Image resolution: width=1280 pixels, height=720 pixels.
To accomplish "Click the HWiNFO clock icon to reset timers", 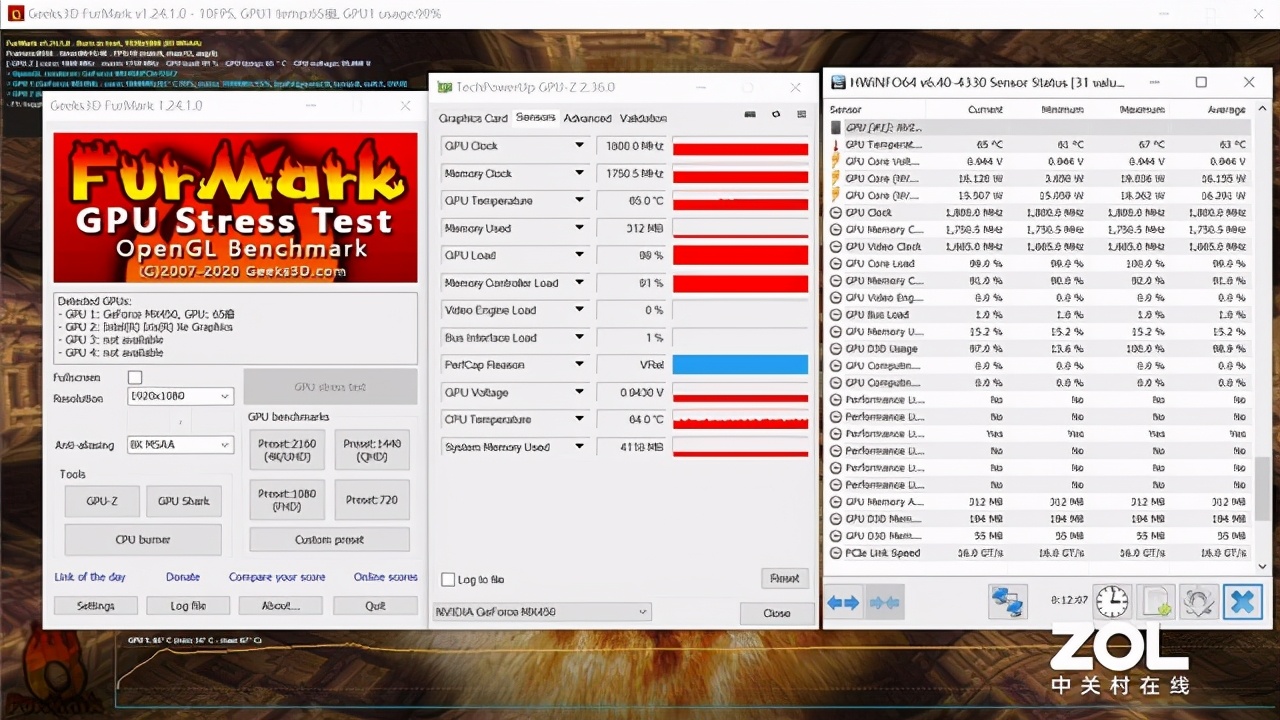I will point(1112,601).
